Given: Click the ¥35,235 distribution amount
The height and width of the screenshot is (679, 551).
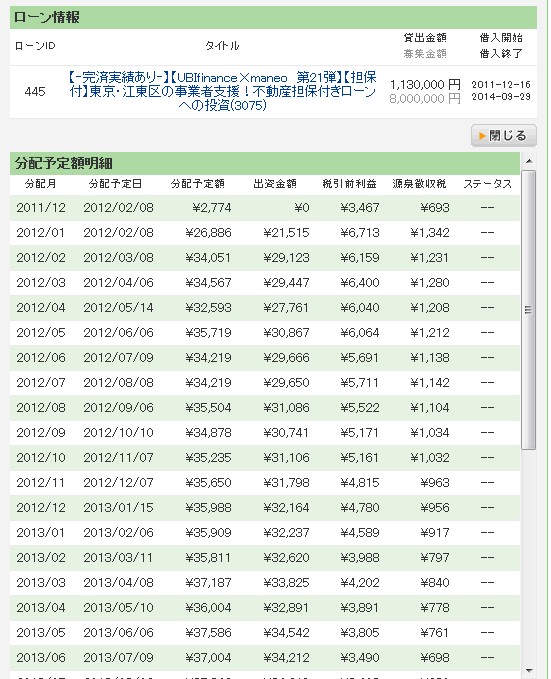Looking at the screenshot, I should [x=208, y=458].
